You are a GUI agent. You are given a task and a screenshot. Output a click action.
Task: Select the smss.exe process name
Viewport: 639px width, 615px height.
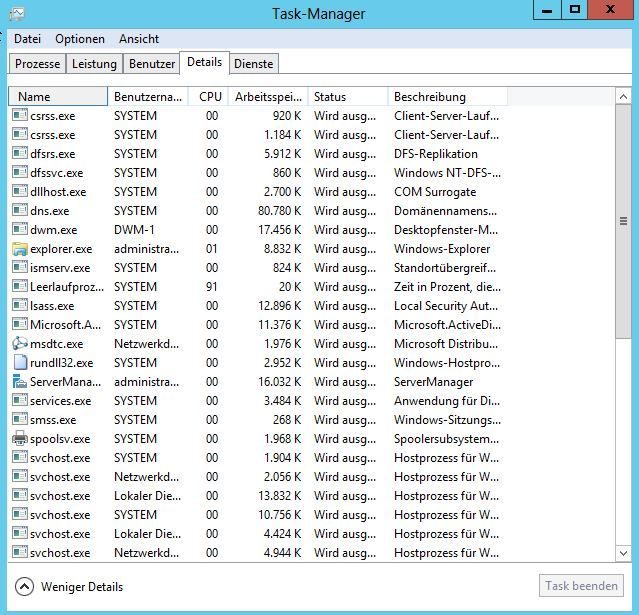[x=53, y=419]
